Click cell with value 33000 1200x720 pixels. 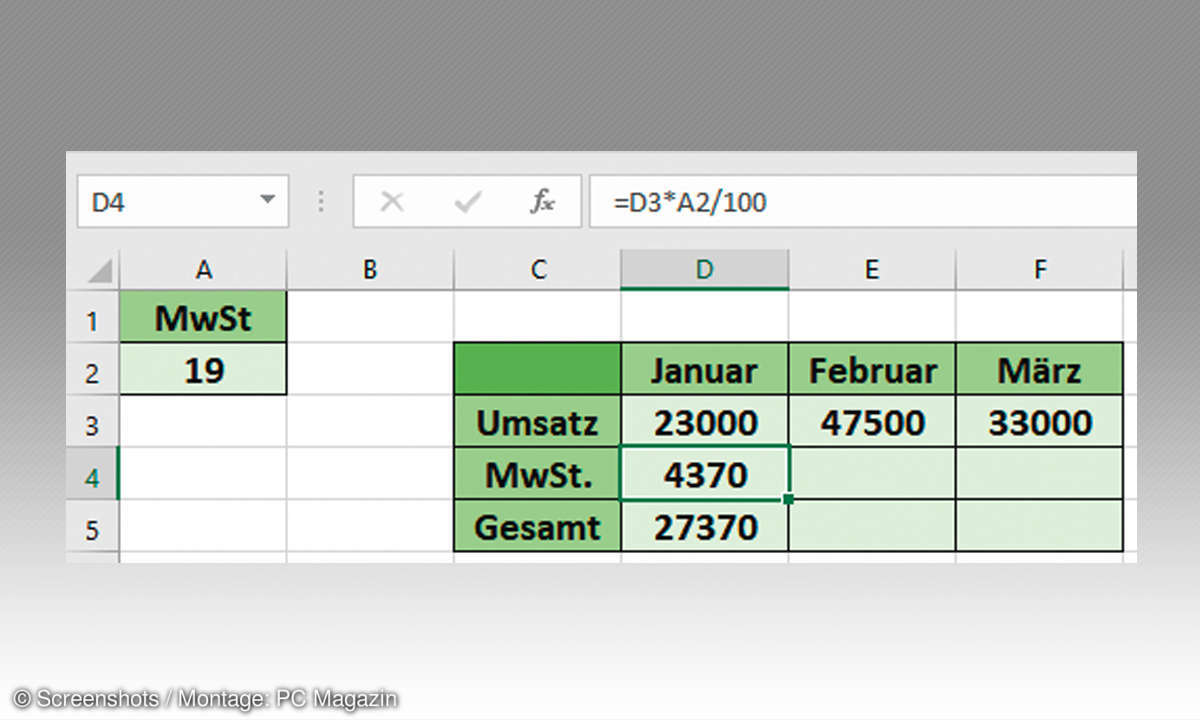click(x=1040, y=422)
